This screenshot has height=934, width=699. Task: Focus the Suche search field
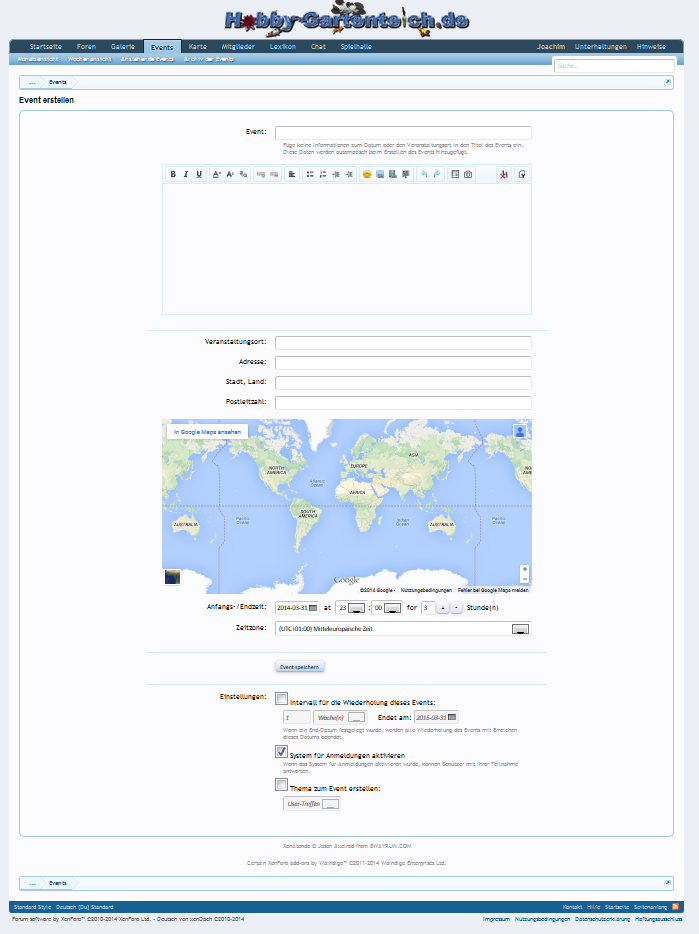[614, 66]
